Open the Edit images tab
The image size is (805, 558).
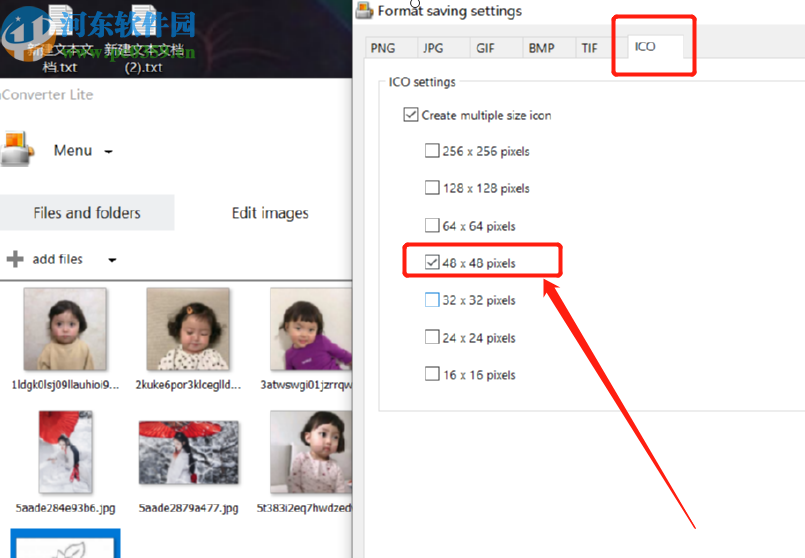(x=270, y=213)
